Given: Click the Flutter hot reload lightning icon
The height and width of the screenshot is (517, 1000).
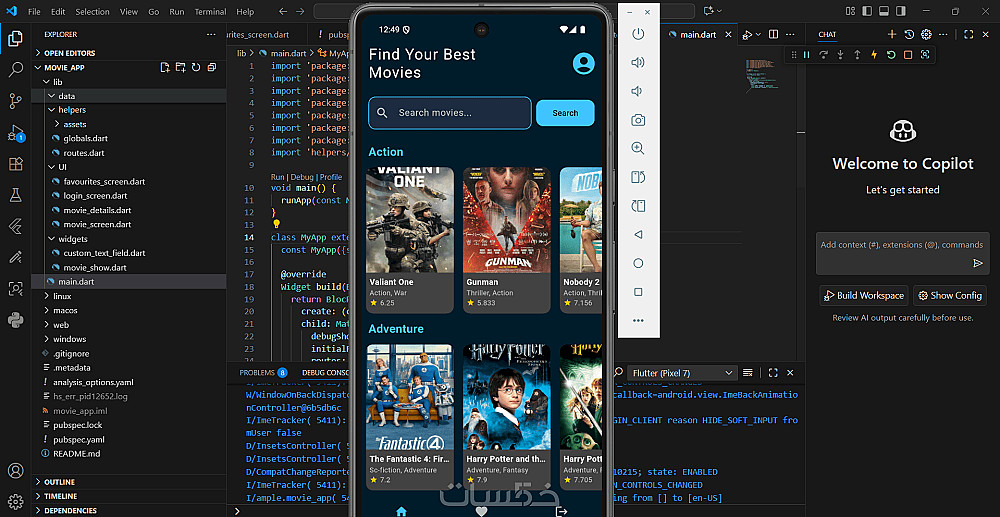Looking at the screenshot, I should coord(874,55).
